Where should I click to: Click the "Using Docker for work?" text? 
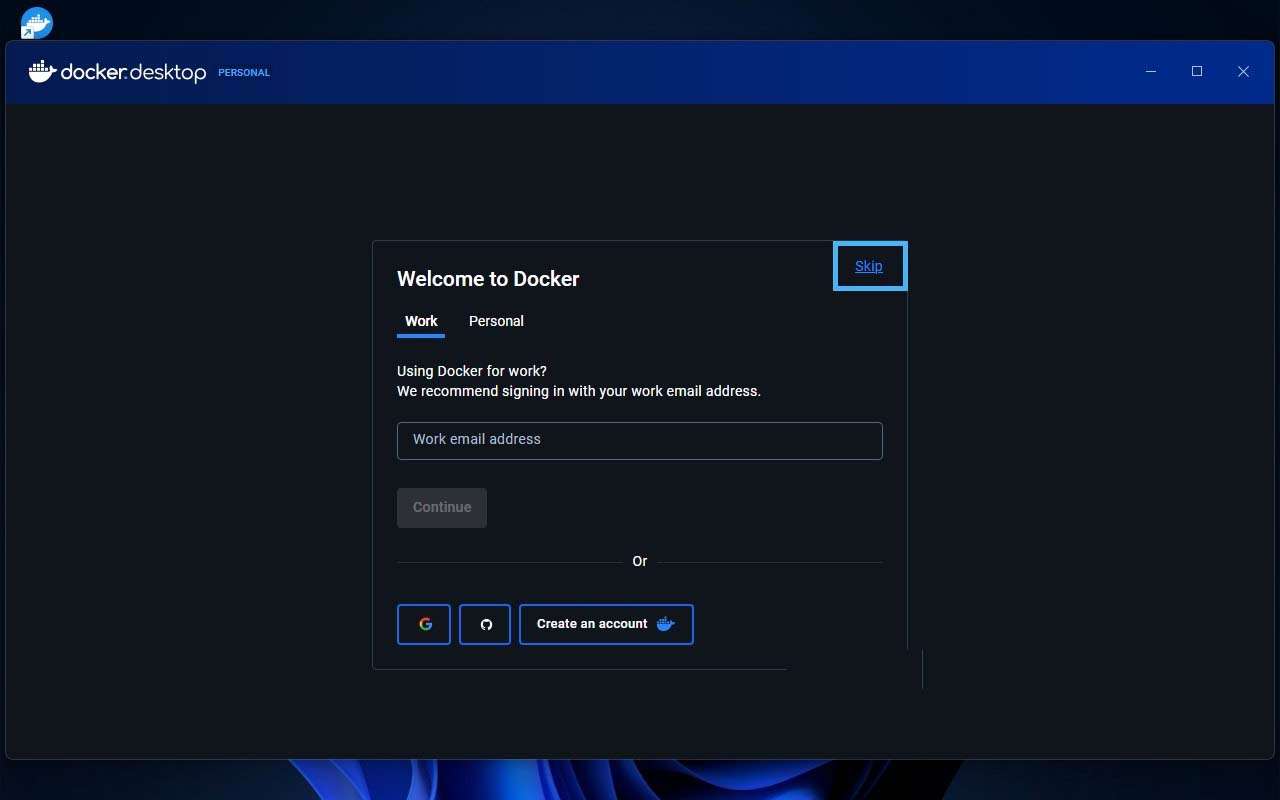[x=472, y=371]
